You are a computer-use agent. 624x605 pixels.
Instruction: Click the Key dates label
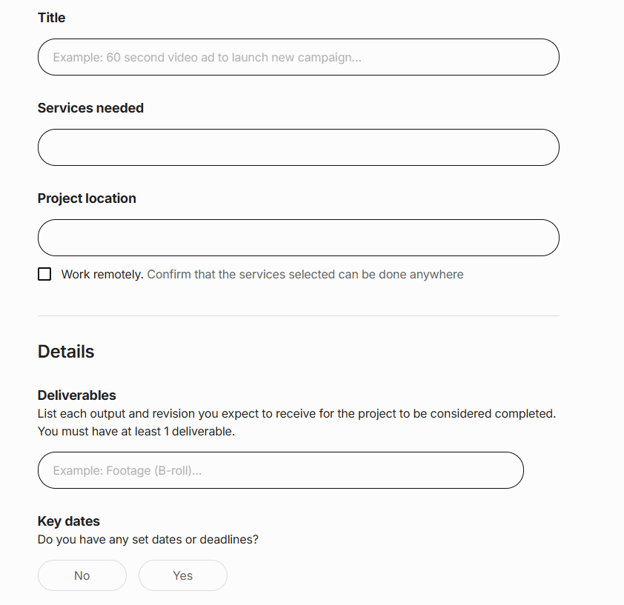(x=69, y=521)
